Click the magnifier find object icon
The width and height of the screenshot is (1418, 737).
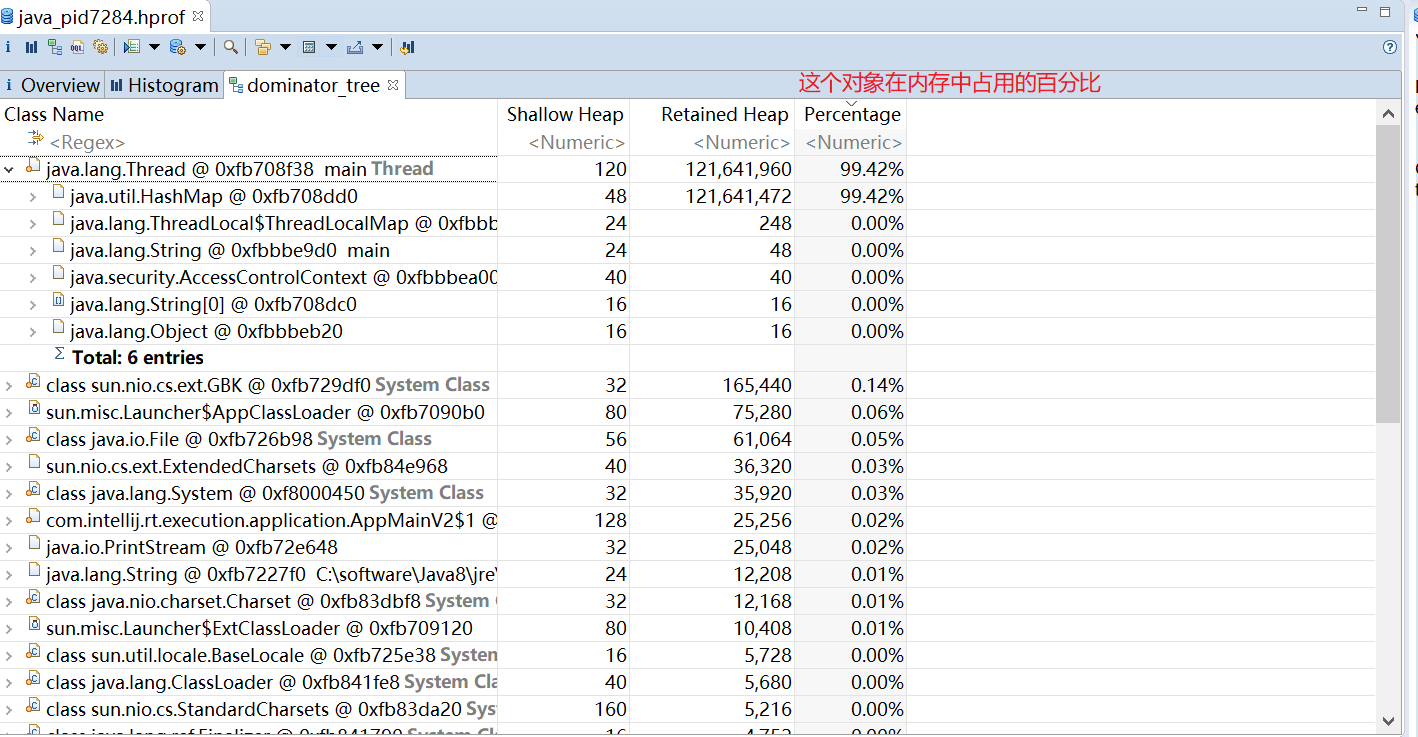point(231,47)
